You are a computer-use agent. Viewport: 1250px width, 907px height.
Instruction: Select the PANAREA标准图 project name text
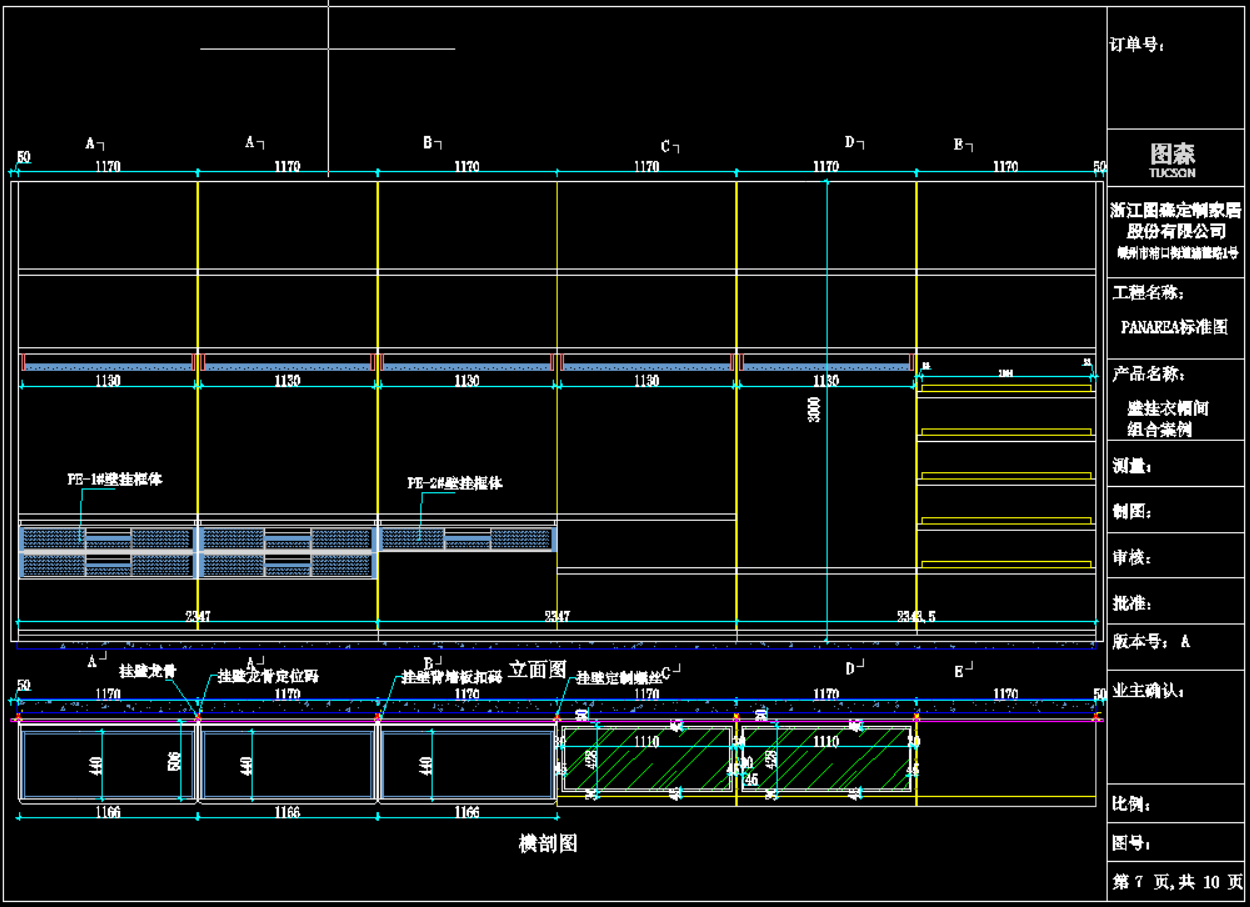tap(1173, 327)
